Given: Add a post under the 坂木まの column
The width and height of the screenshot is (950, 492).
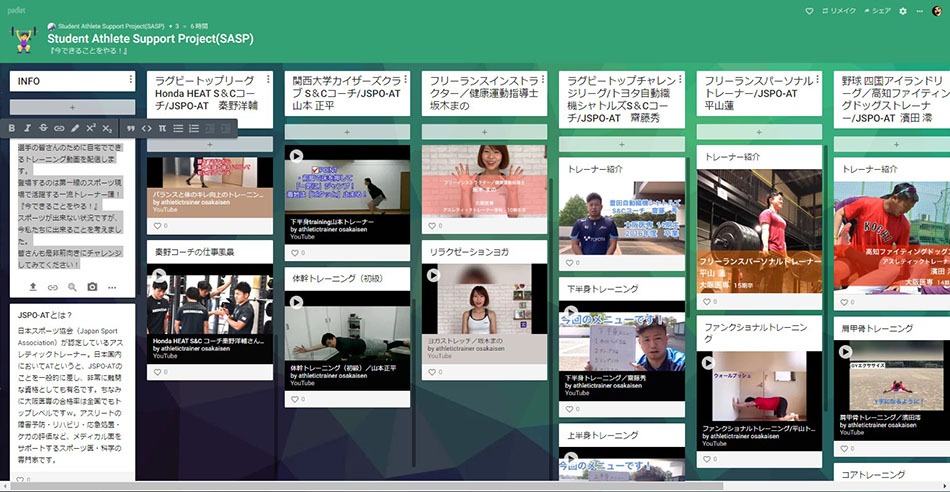Looking at the screenshot, I should point(484,131).
